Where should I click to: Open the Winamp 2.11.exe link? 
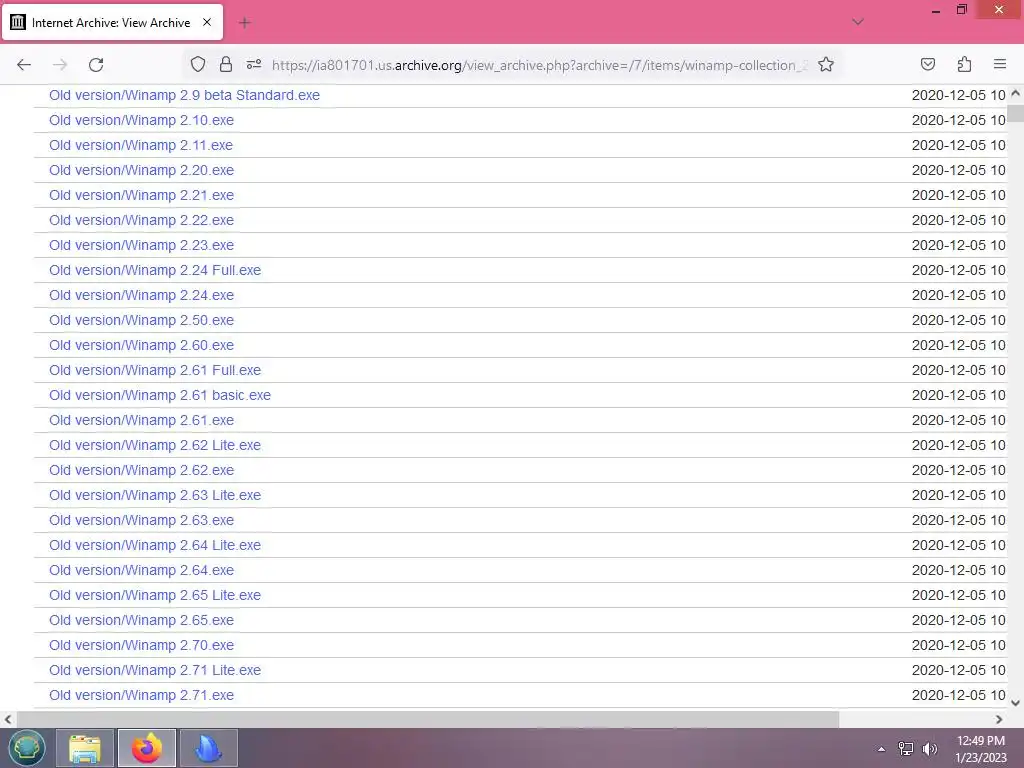(x=141, y=145)
